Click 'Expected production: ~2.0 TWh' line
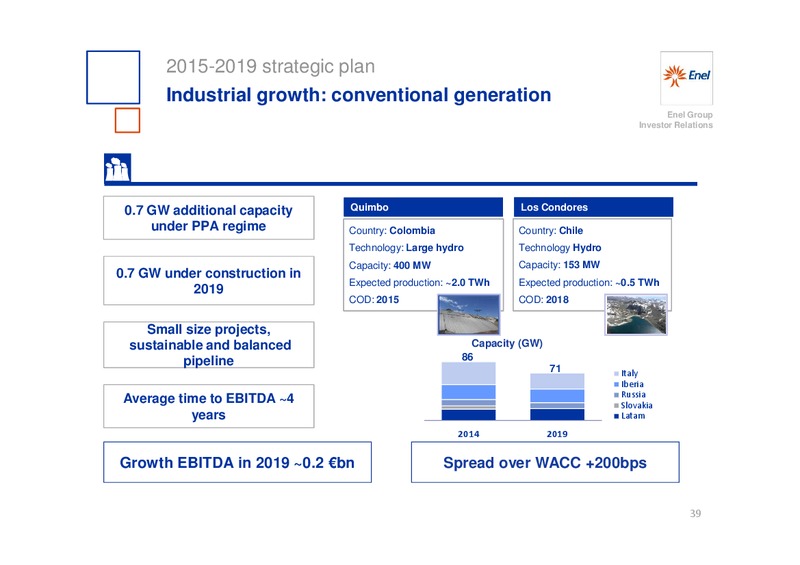Viewport: 800px width, 565px height. coord(419,282)
